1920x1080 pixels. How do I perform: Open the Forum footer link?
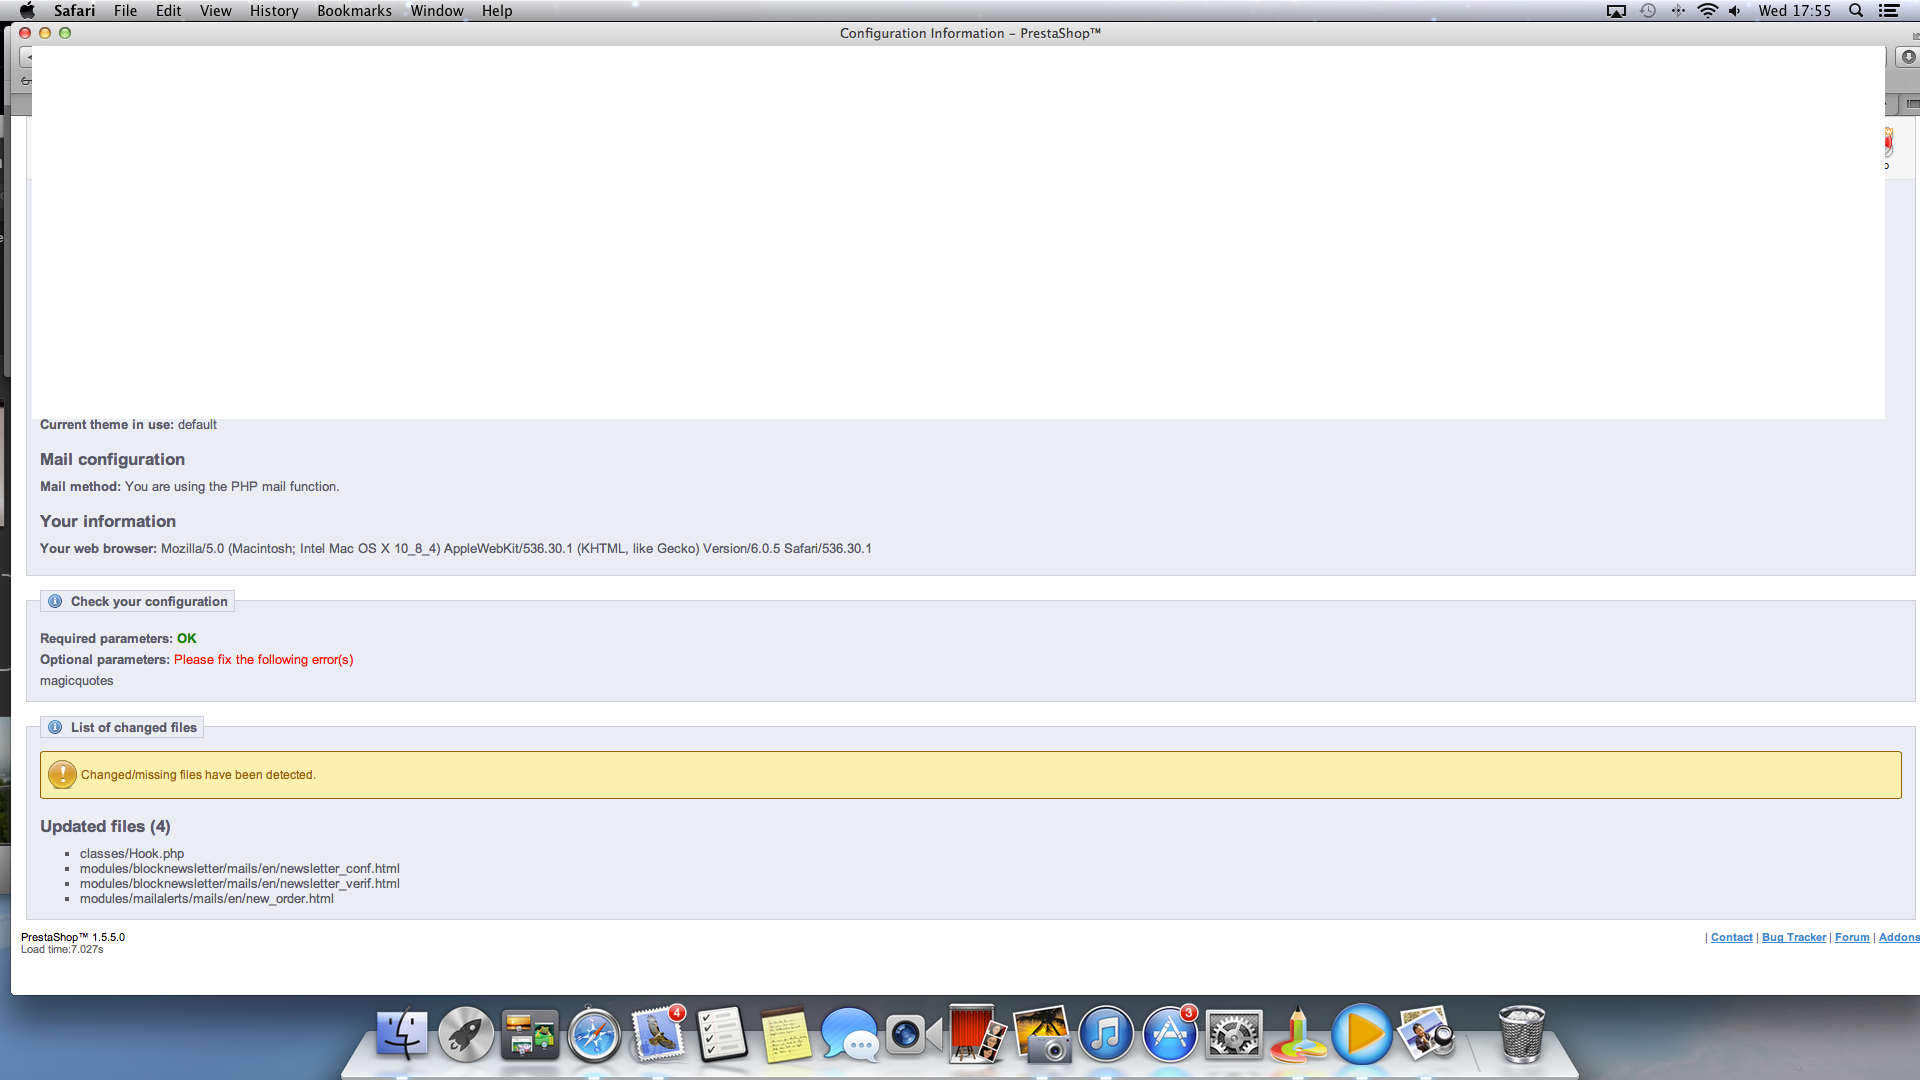pyautogui.click(x=1851, y=937)
